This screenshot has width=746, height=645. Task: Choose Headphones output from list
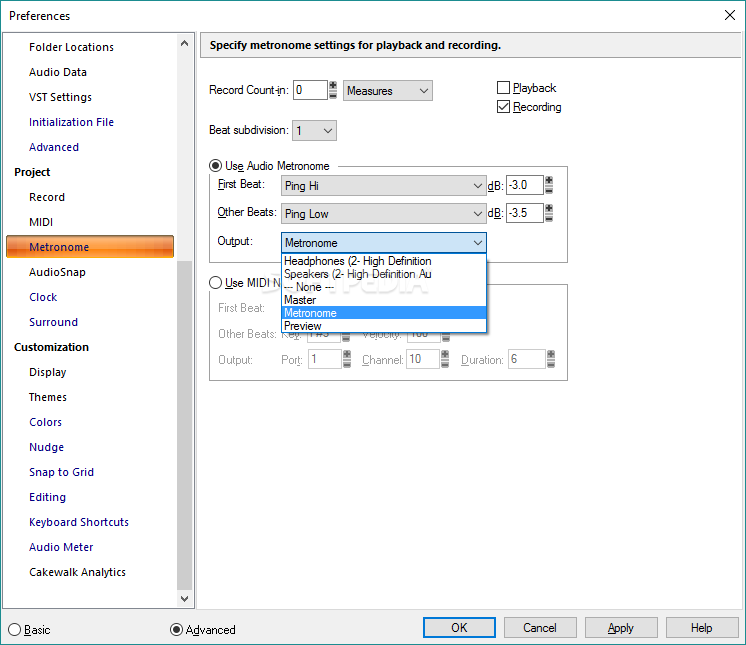(384, 261)
